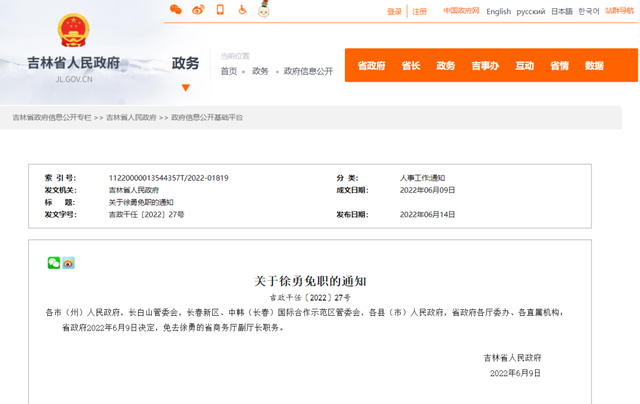640x404 pixels.
Task: Switch to the 数据 navigation tab
Action: click(x=594, y=66)
